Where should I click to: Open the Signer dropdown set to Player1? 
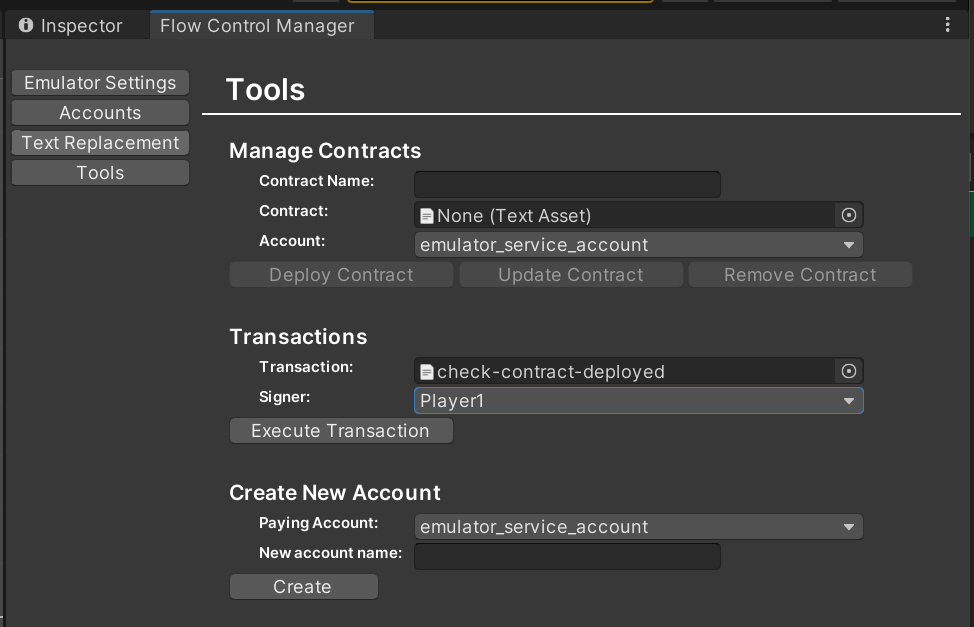[x=638, y=400]
